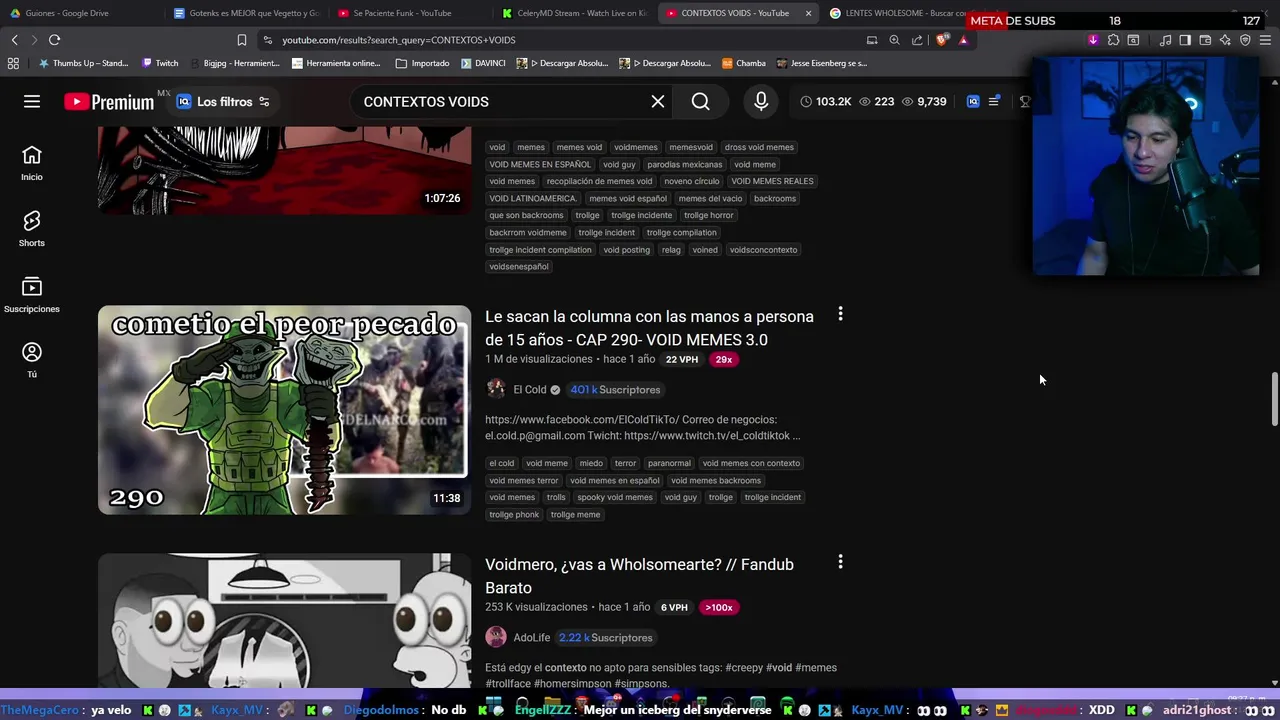Switch to Se Paciente Funk - YouTube tab
Image resolution: width=1280 pixels, height=720 pixels.
(x=408, y=13)
